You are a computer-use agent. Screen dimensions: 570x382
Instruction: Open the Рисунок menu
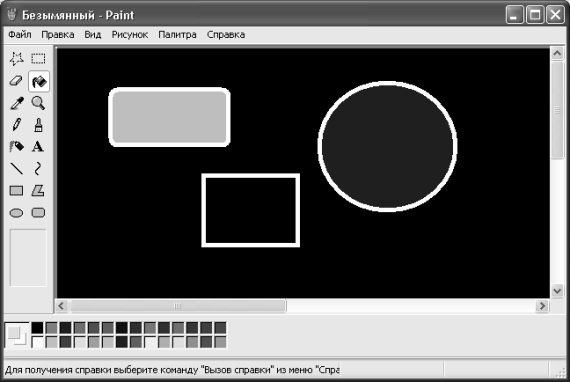pyautogui.click(x=130, y=35)
